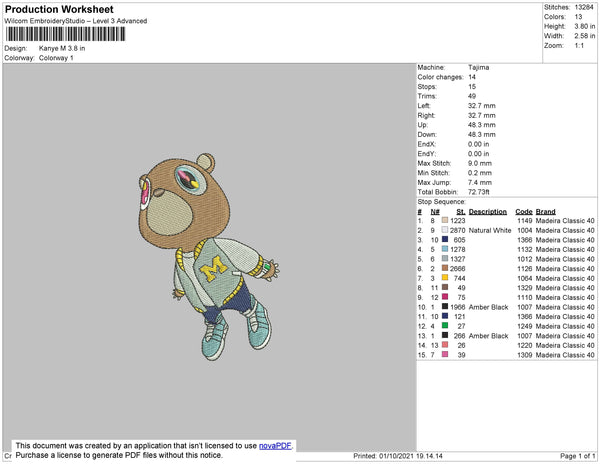Click the Min Stitch value 0.2 mm
This screenshot has width=600, height=464.
(x=479, y=173)
